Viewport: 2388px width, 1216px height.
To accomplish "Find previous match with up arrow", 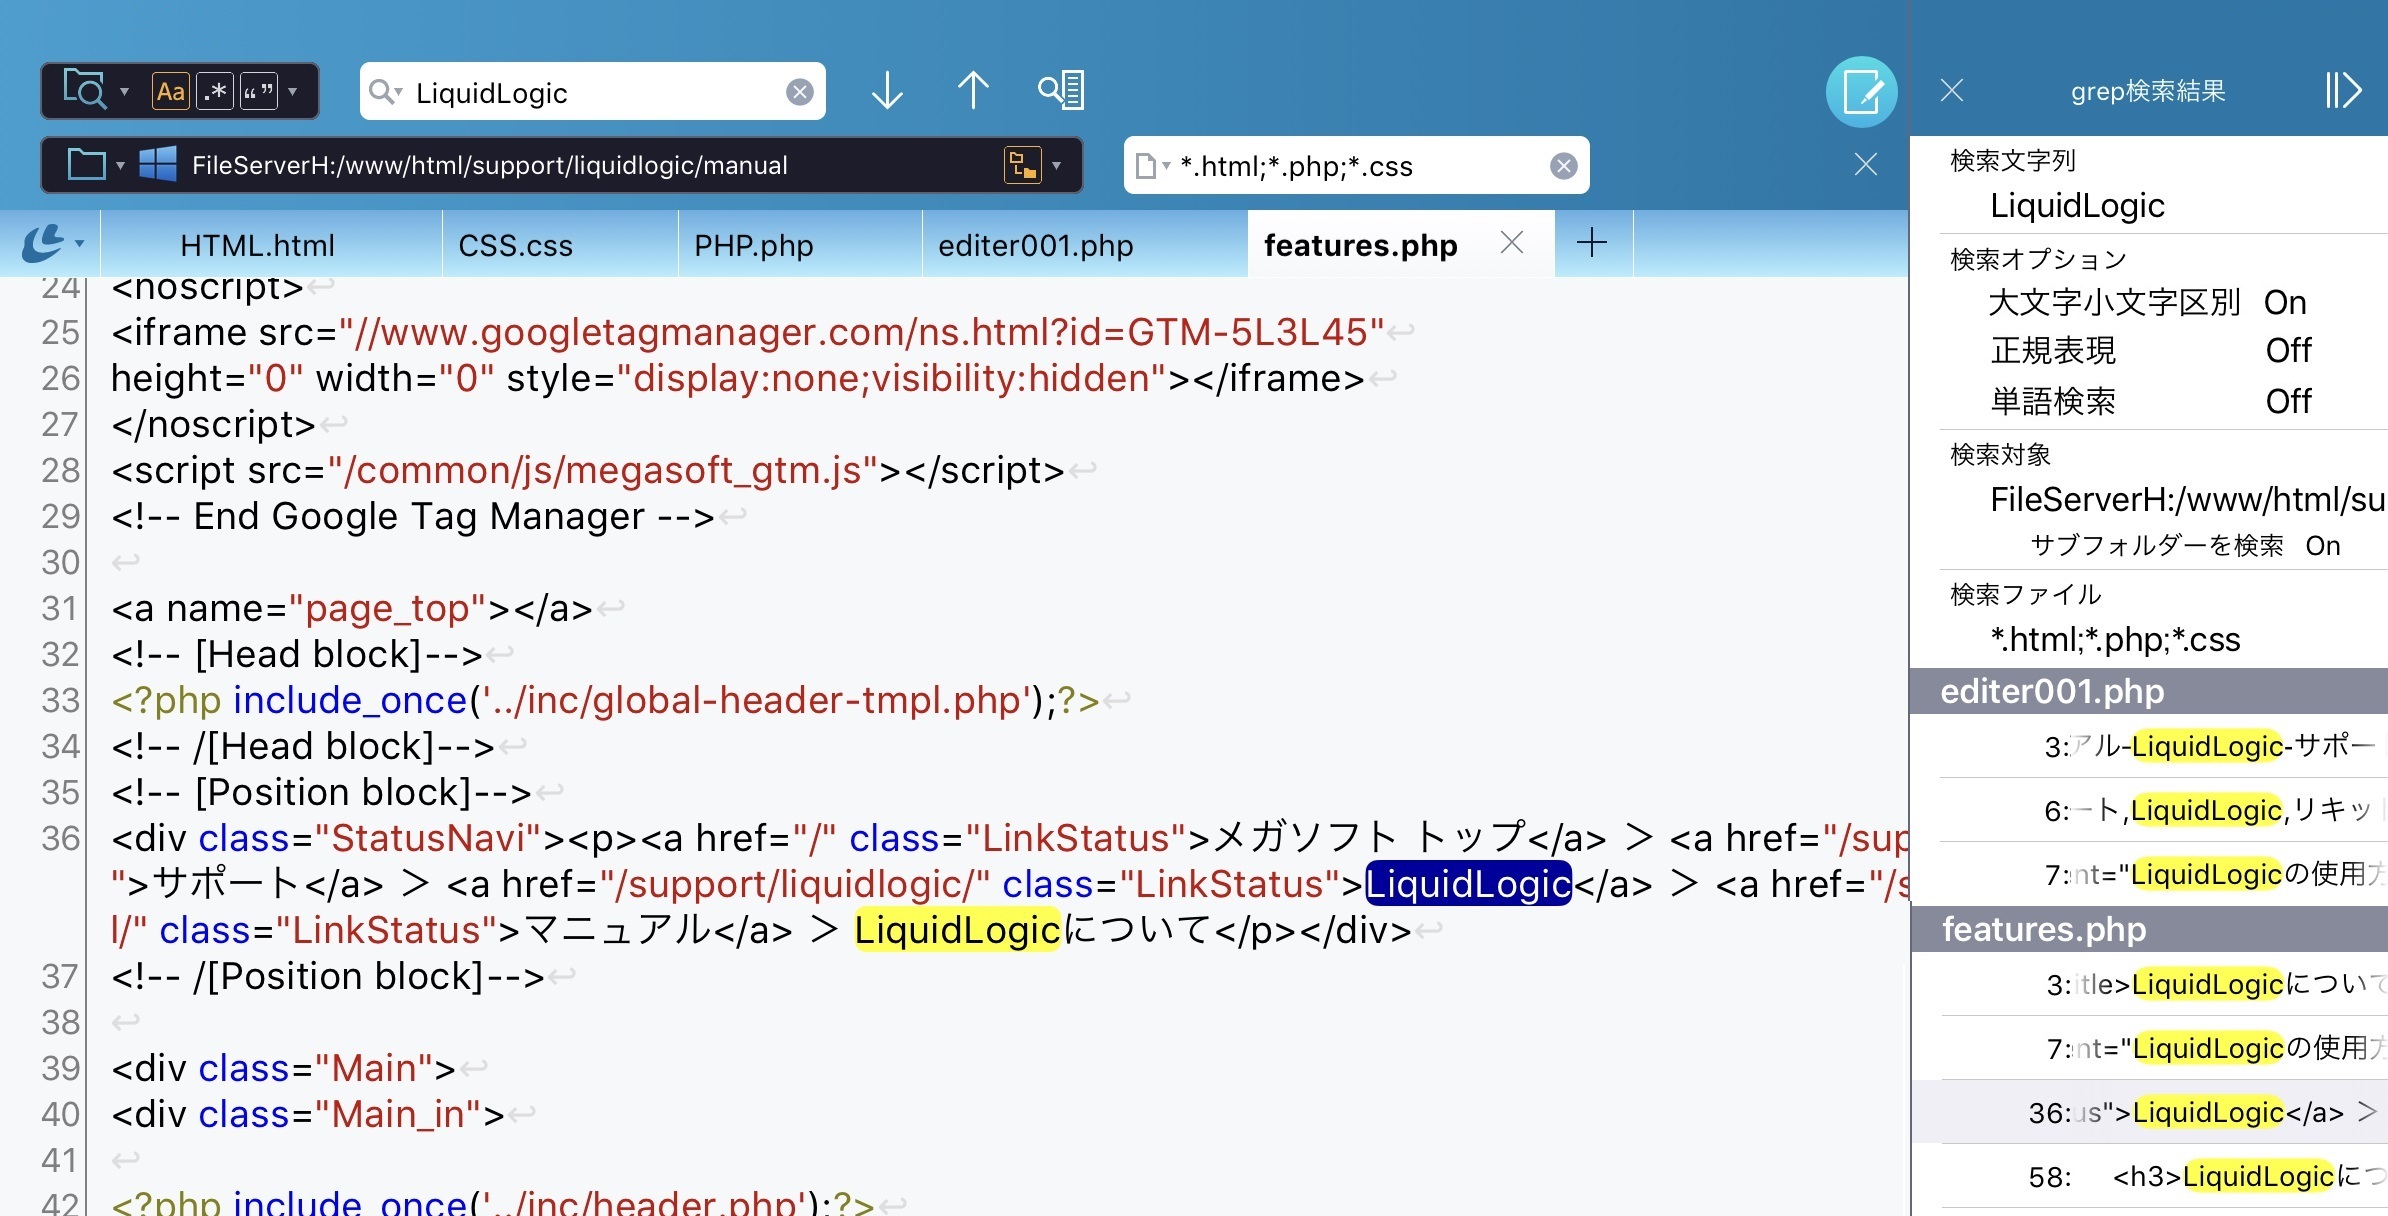I will [973, 91].
